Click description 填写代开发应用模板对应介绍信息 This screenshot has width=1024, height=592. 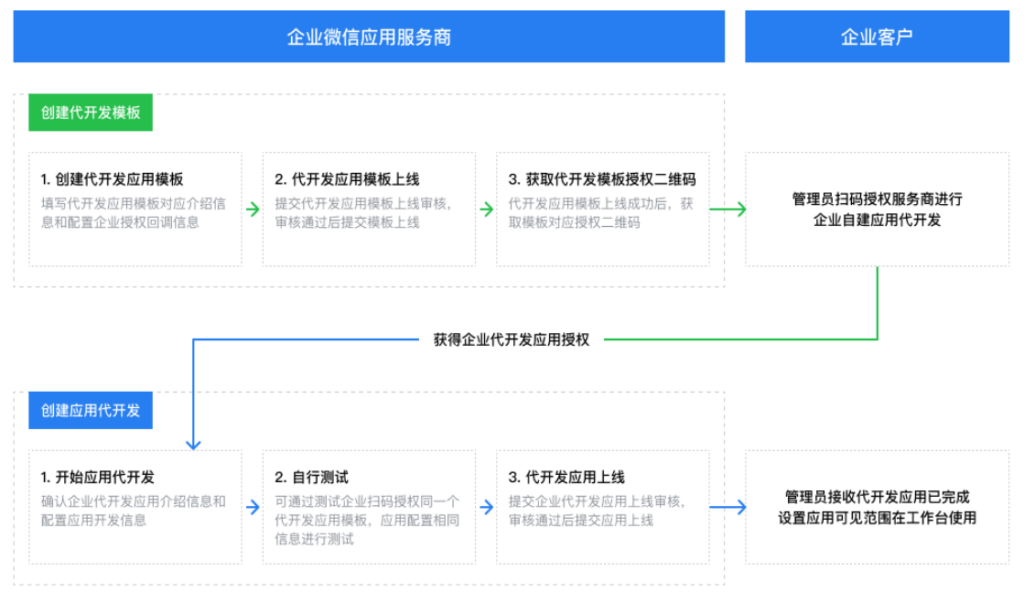click(133, 204)
